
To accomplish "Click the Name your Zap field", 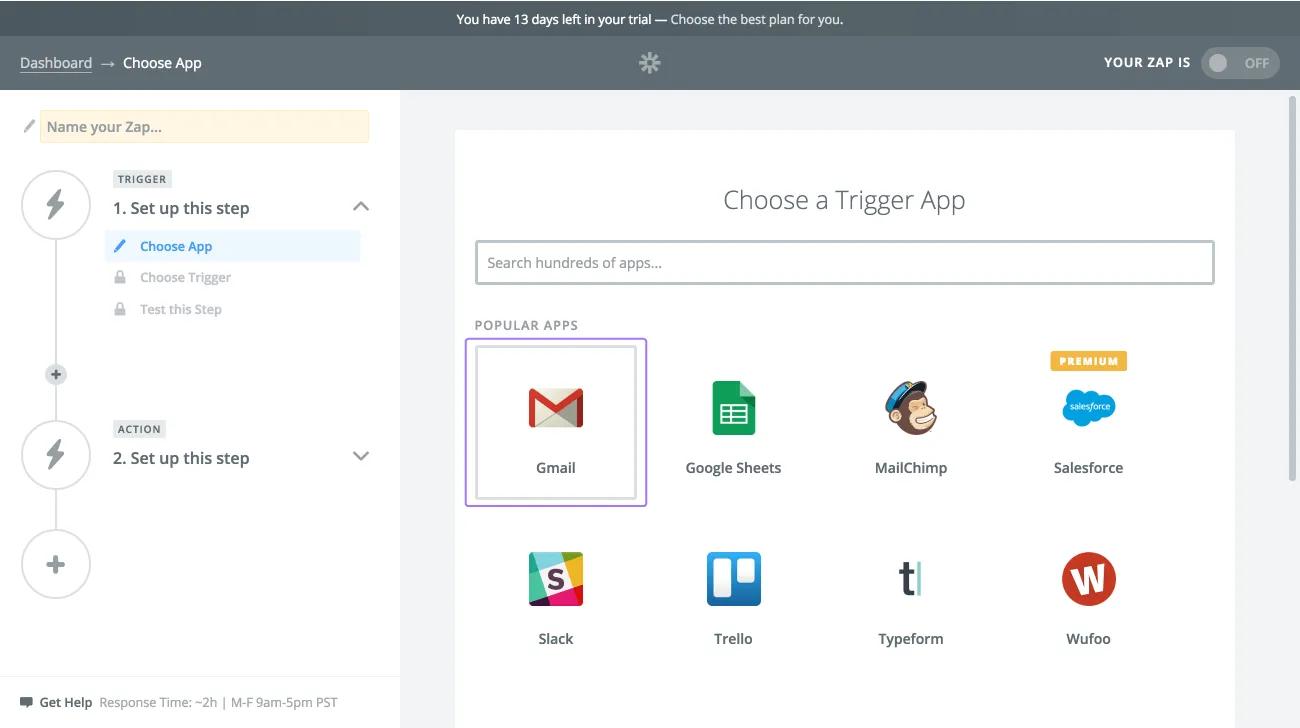I will pos(204,127).
